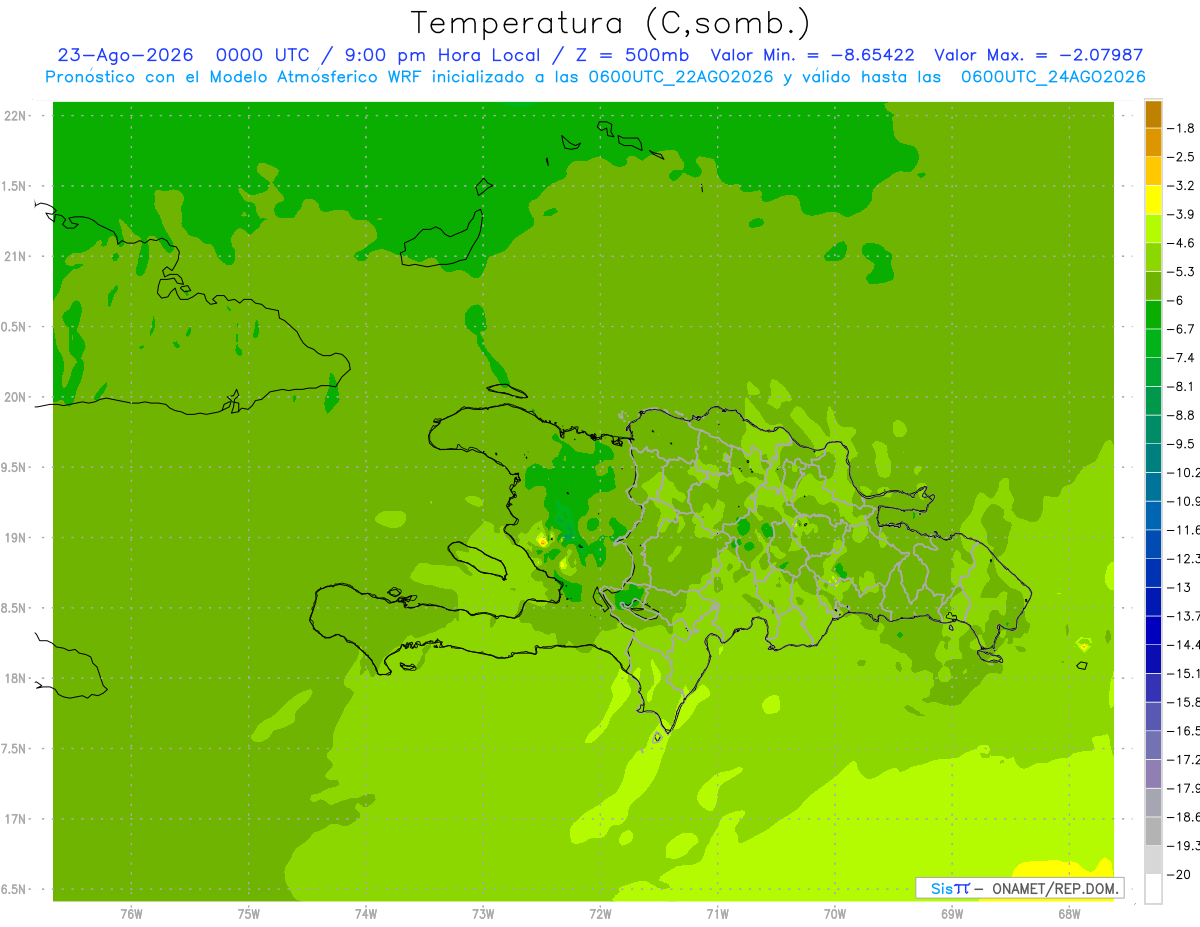The image size is (1200, 927).
Task: Click the 1.5N latitude axis label
Action: 15,186
